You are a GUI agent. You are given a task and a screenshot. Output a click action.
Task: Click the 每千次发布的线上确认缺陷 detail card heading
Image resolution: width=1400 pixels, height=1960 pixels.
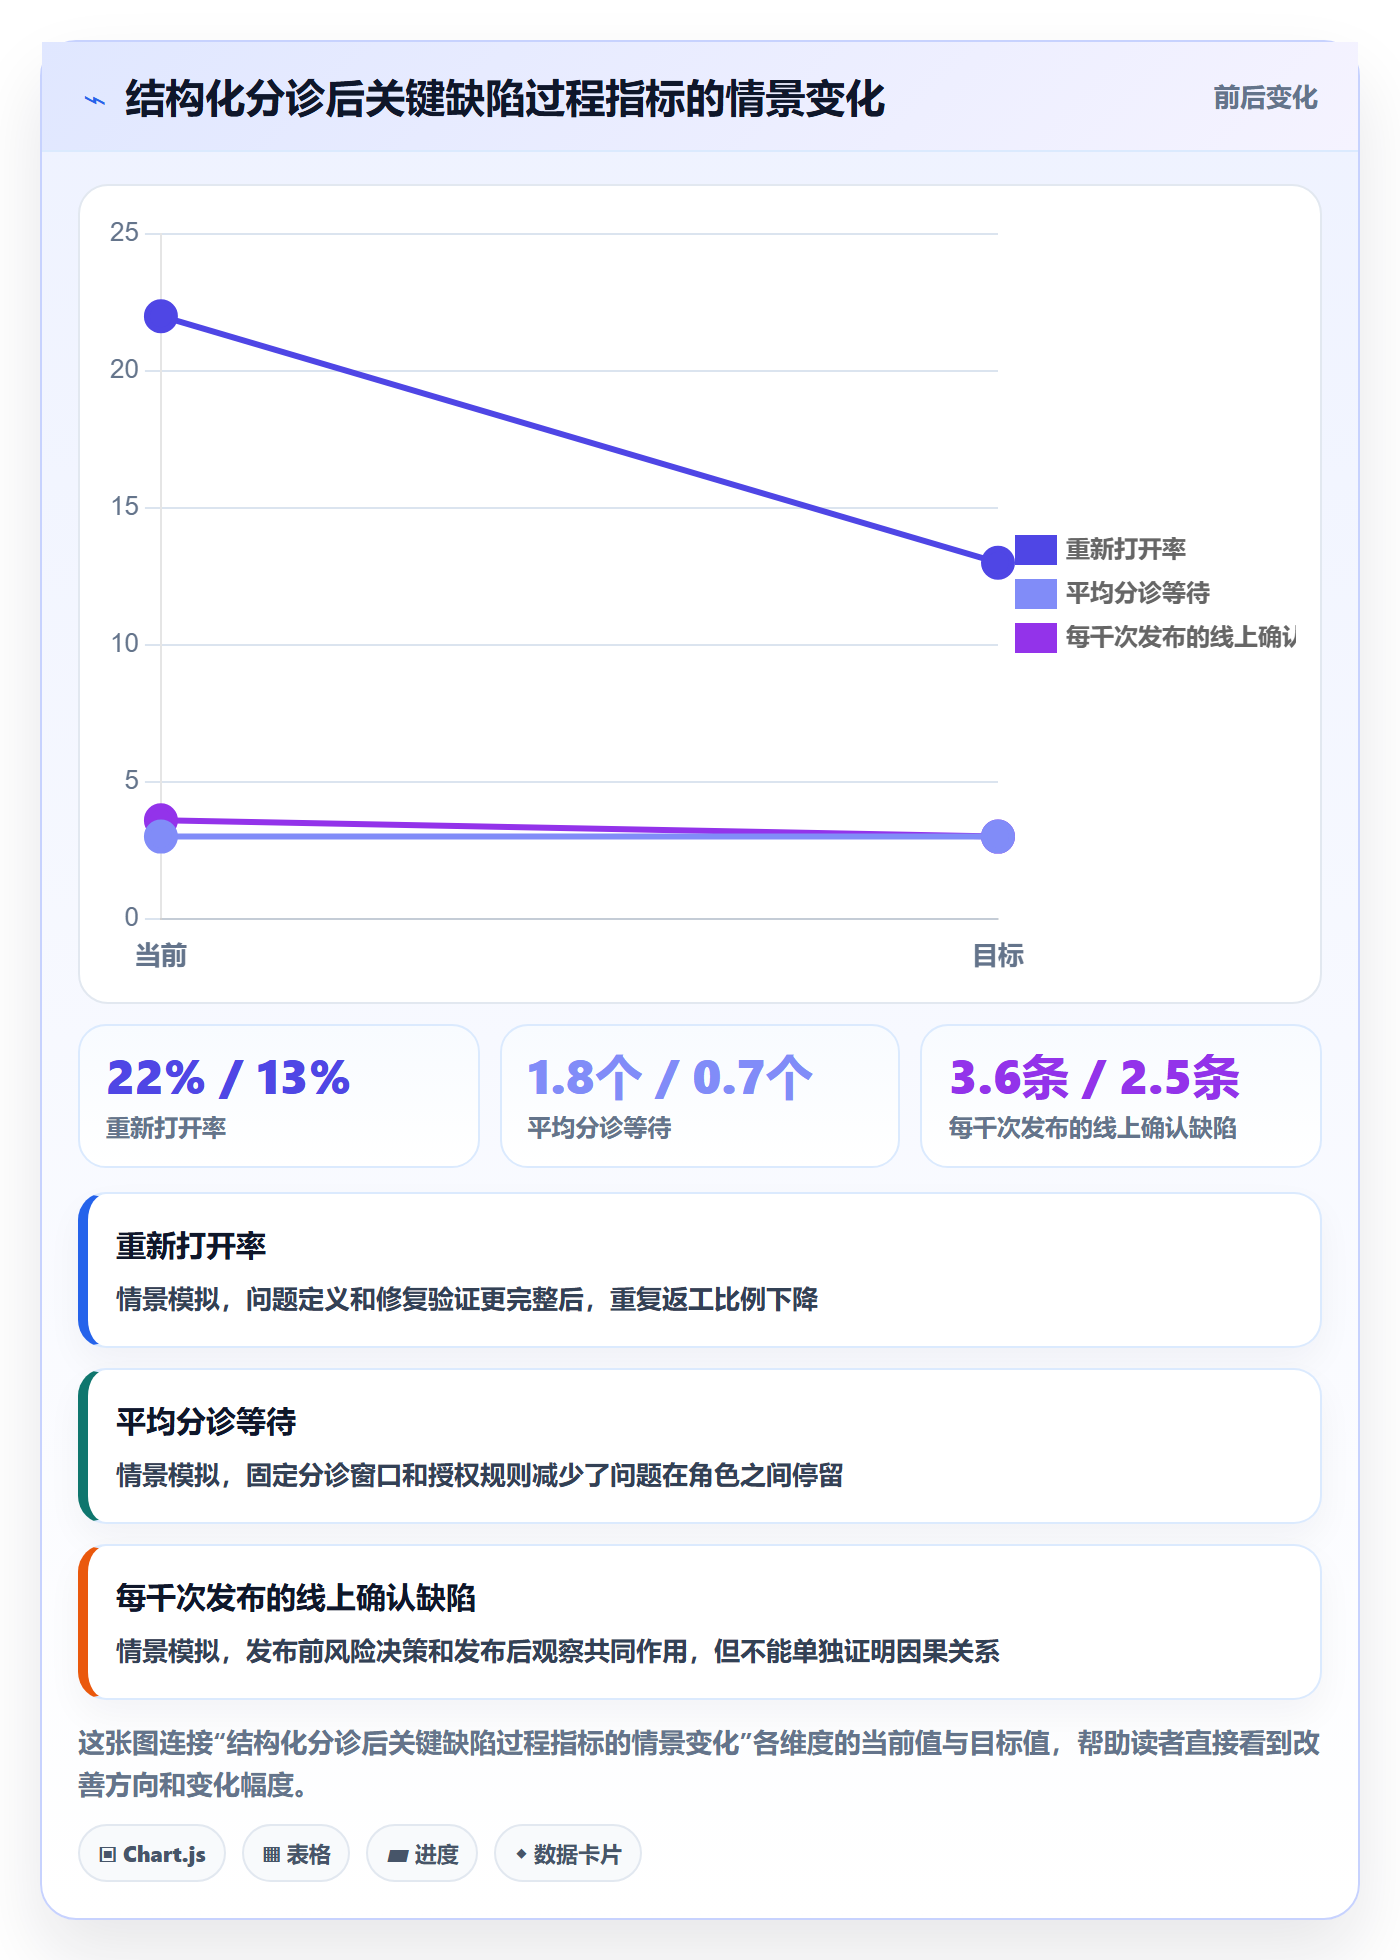tap(296, 1598)
